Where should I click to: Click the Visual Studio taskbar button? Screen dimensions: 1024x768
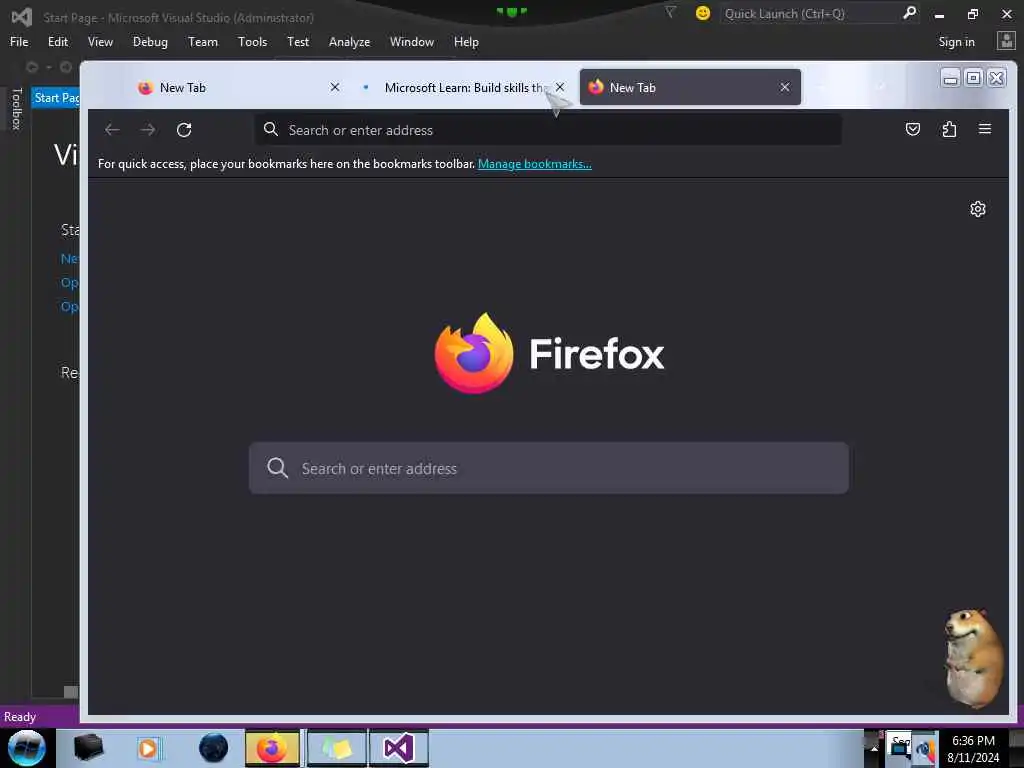[x=398, y=748]
